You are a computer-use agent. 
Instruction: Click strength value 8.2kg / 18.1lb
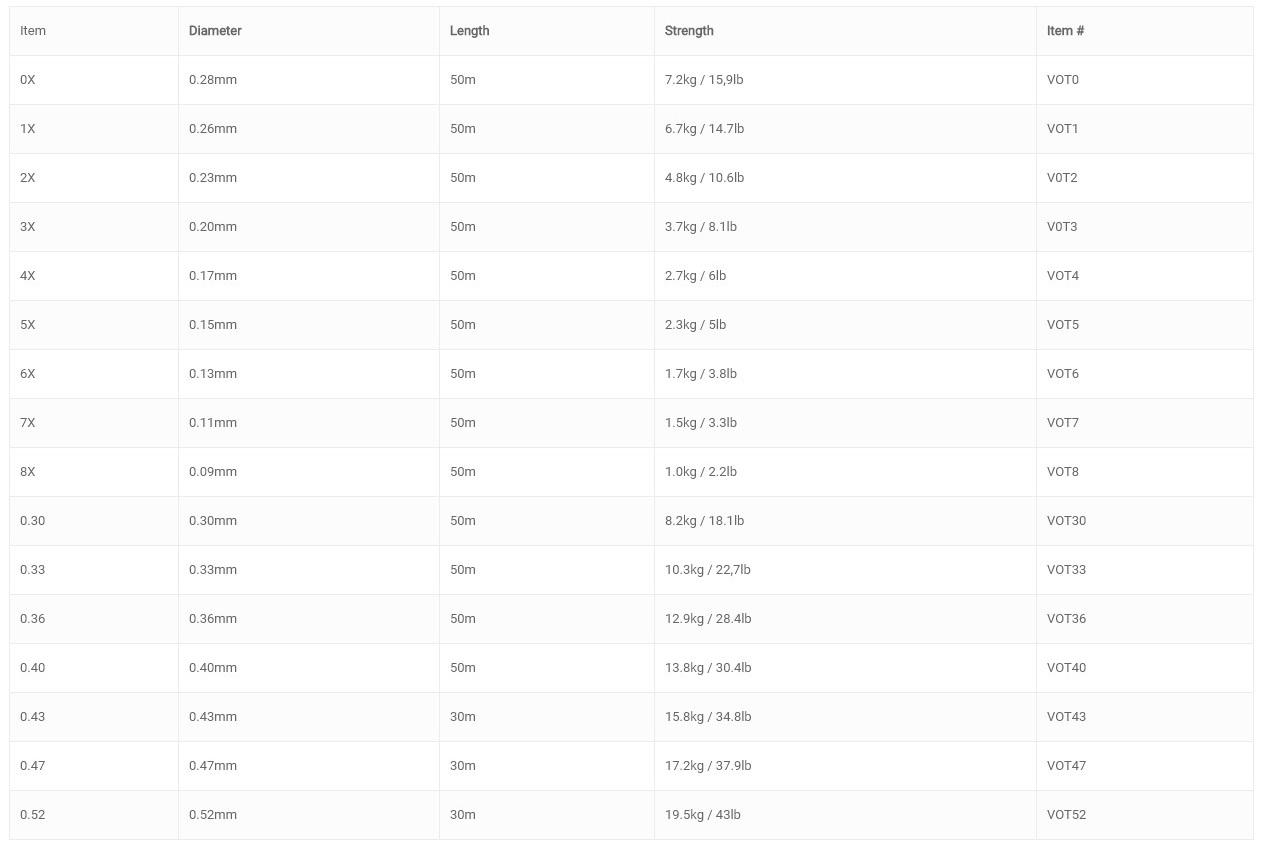click(x=704, y=521)
